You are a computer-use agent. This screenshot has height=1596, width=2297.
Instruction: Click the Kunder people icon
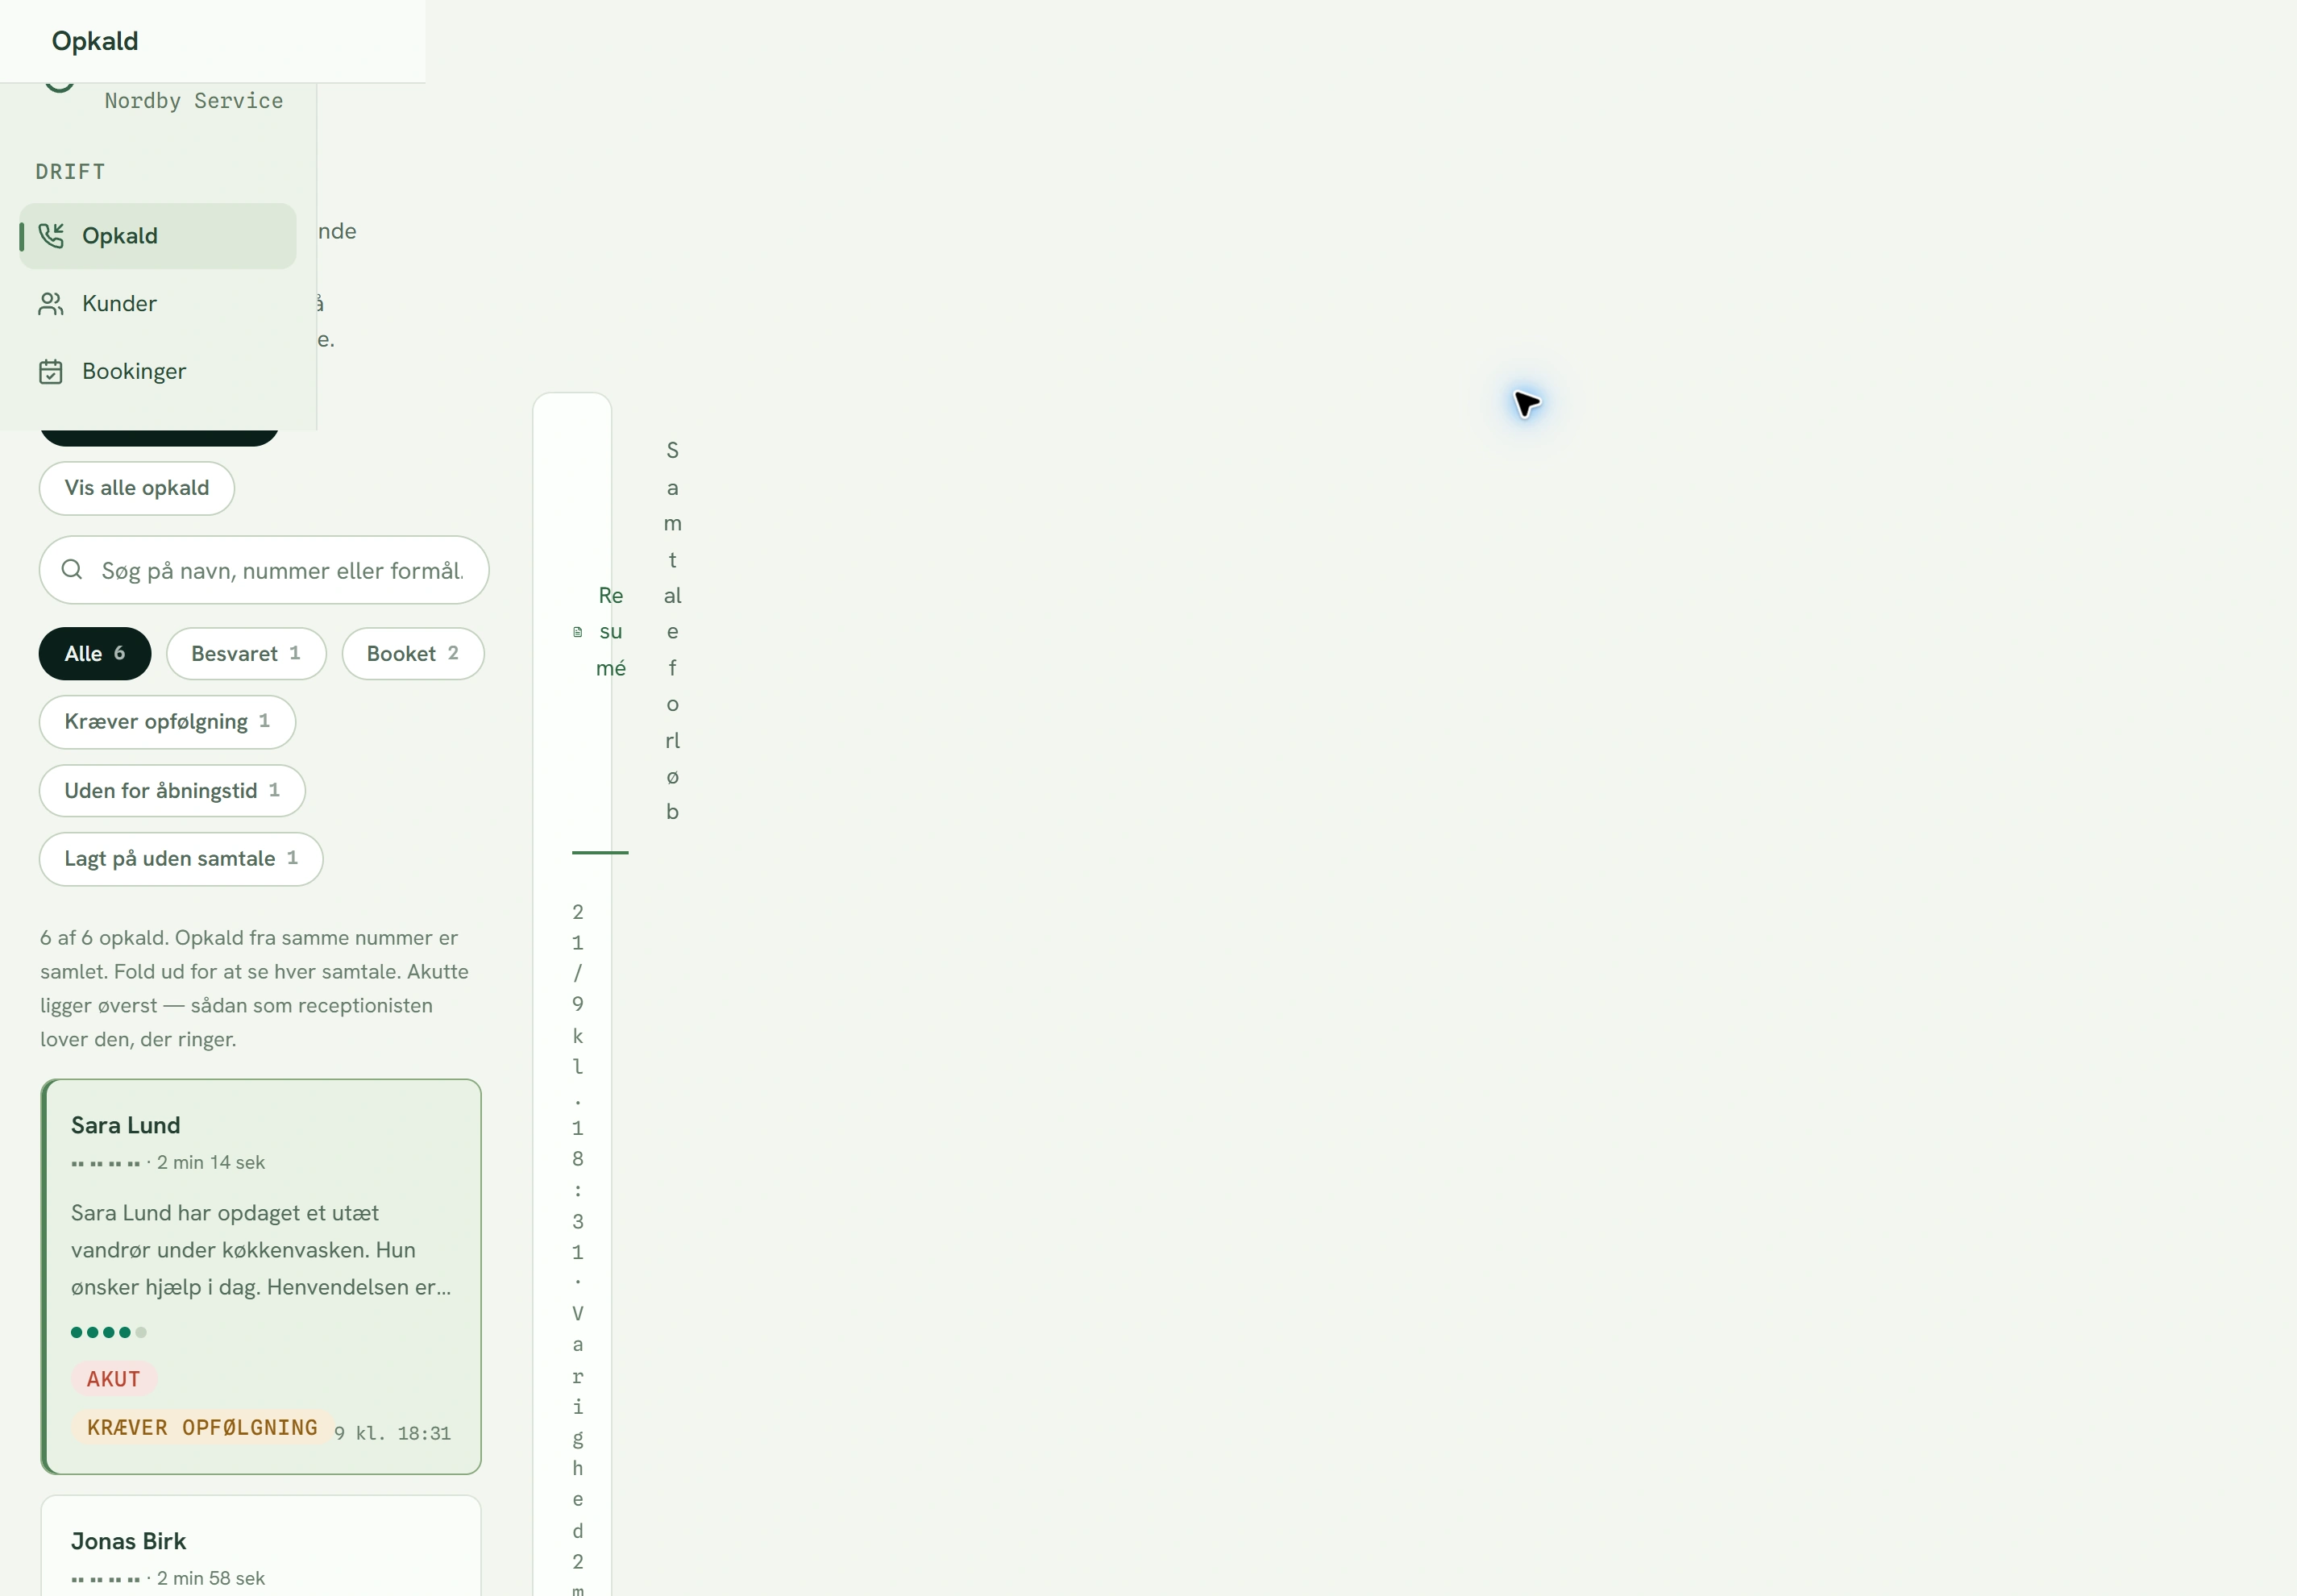(x=51, y=304)
